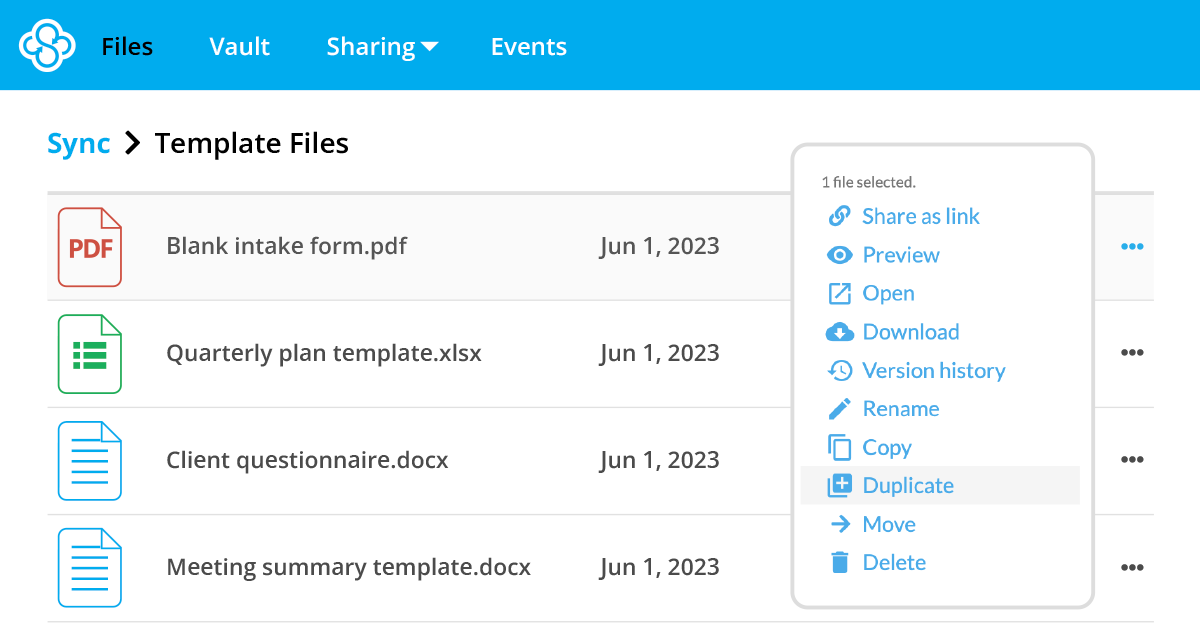1200x631 pixels.
Task: Click the pencil icon next to Rename
Action: [x=840, y=408]
